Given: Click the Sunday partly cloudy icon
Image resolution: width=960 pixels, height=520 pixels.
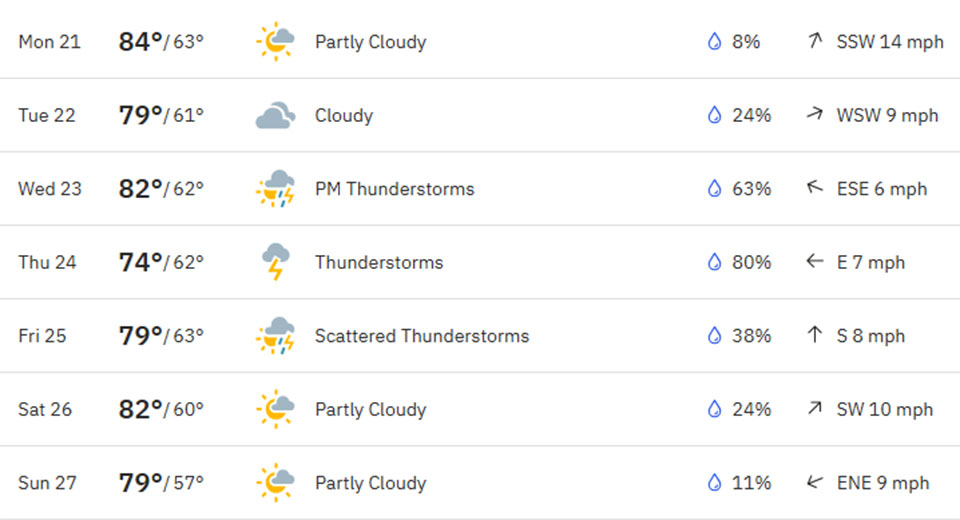Looking at the screenshot, I should [x=275, y=483].
